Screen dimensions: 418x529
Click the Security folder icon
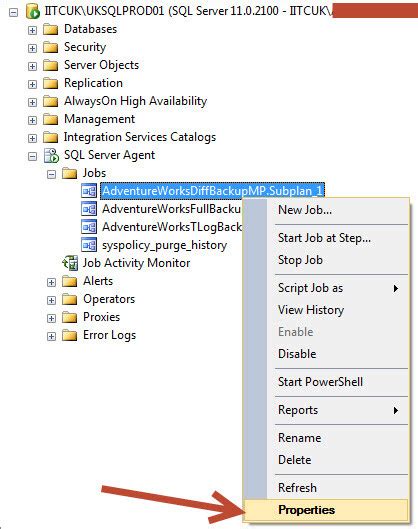pyautogui.click(x=51, y=47)
